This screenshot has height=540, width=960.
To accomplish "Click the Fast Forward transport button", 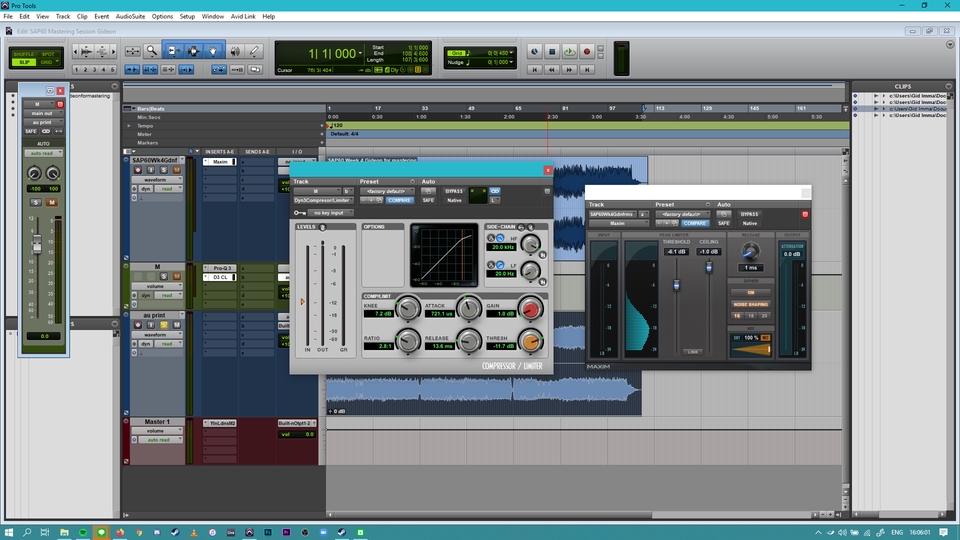I will (x=569, y=70).
